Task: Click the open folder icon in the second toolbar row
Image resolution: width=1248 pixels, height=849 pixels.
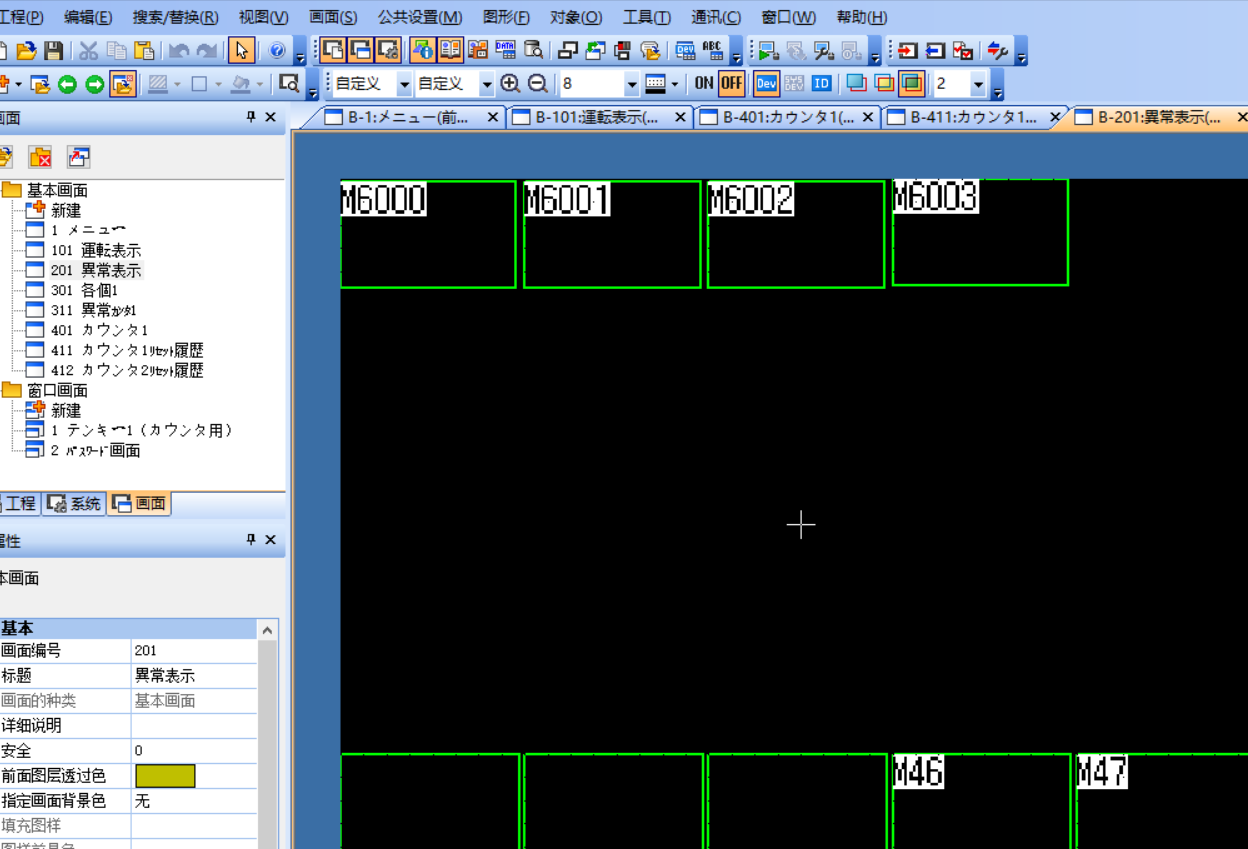Action: pos(40,84)
